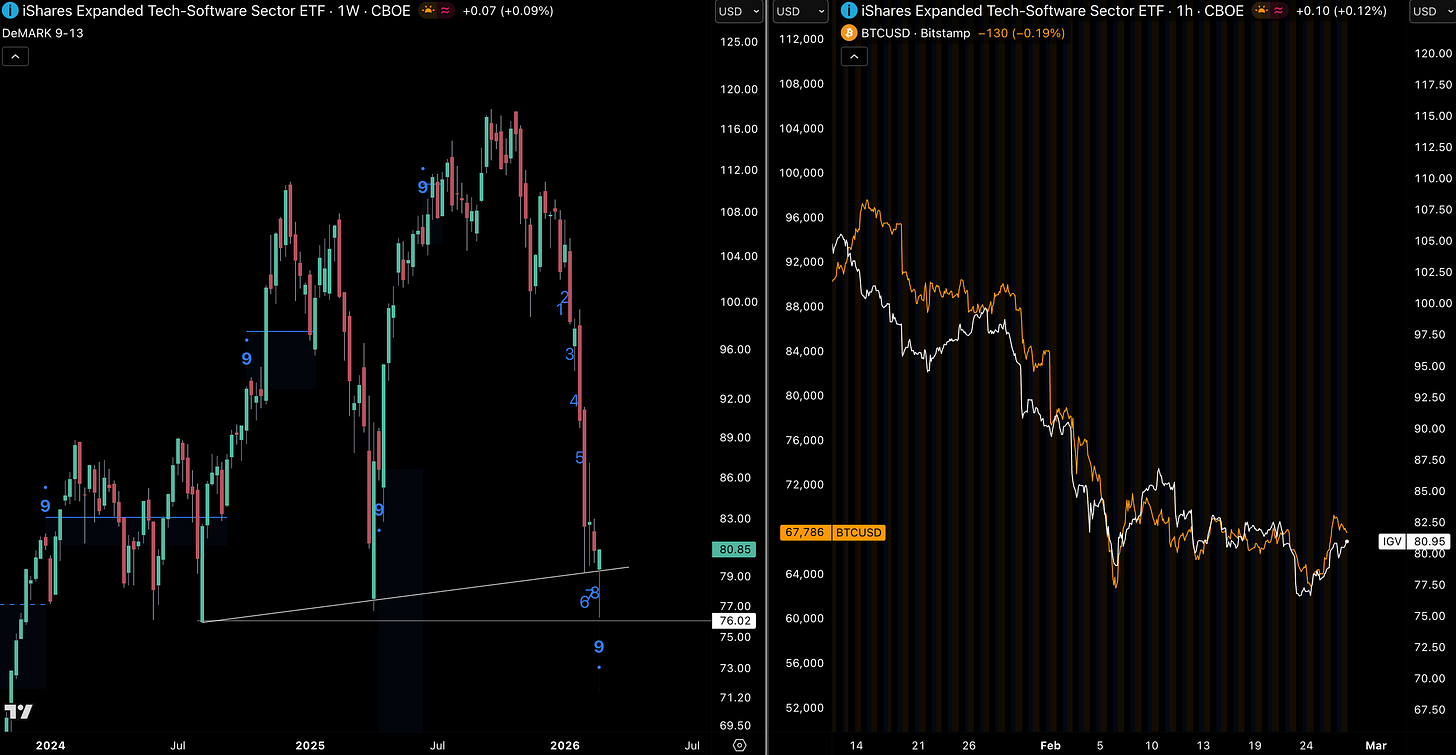This screenshot has width=1456, height=755.
Task: Click the pre-market sun icon in weekly chart
Action: tap(427, 11)
